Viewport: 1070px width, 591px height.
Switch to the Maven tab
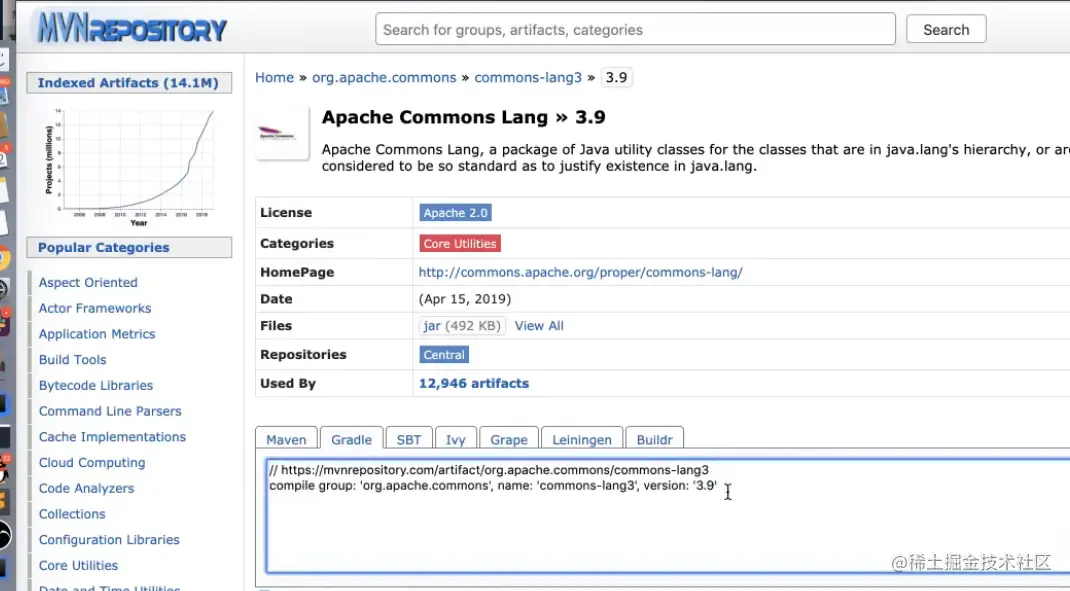(x=286, y=440)
